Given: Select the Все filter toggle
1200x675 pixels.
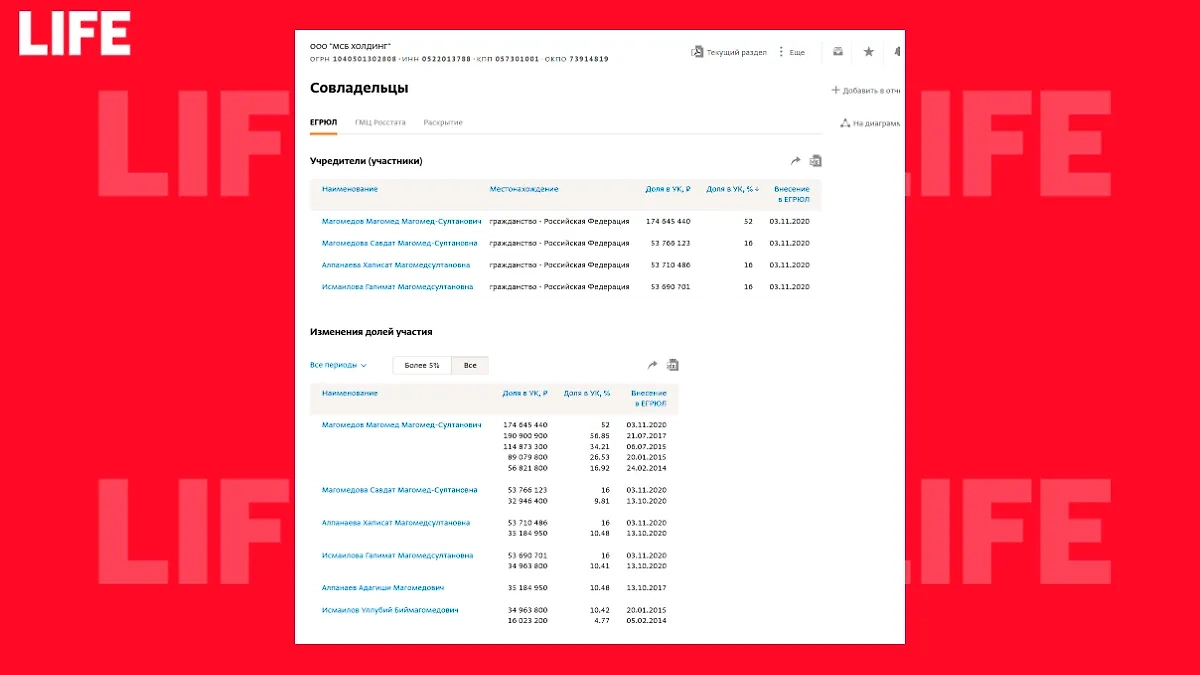Looking at the screenshot, I should coord(470,366).
